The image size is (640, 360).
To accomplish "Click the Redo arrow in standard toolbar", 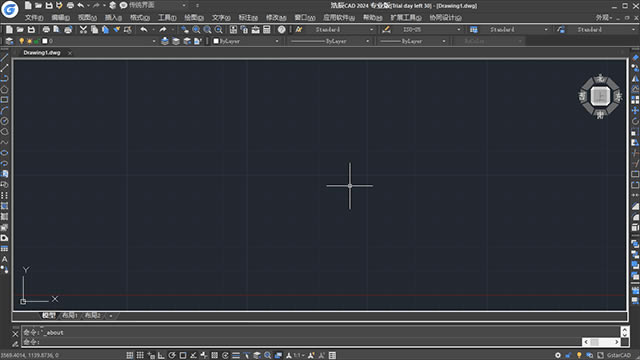I will point(162,29).
